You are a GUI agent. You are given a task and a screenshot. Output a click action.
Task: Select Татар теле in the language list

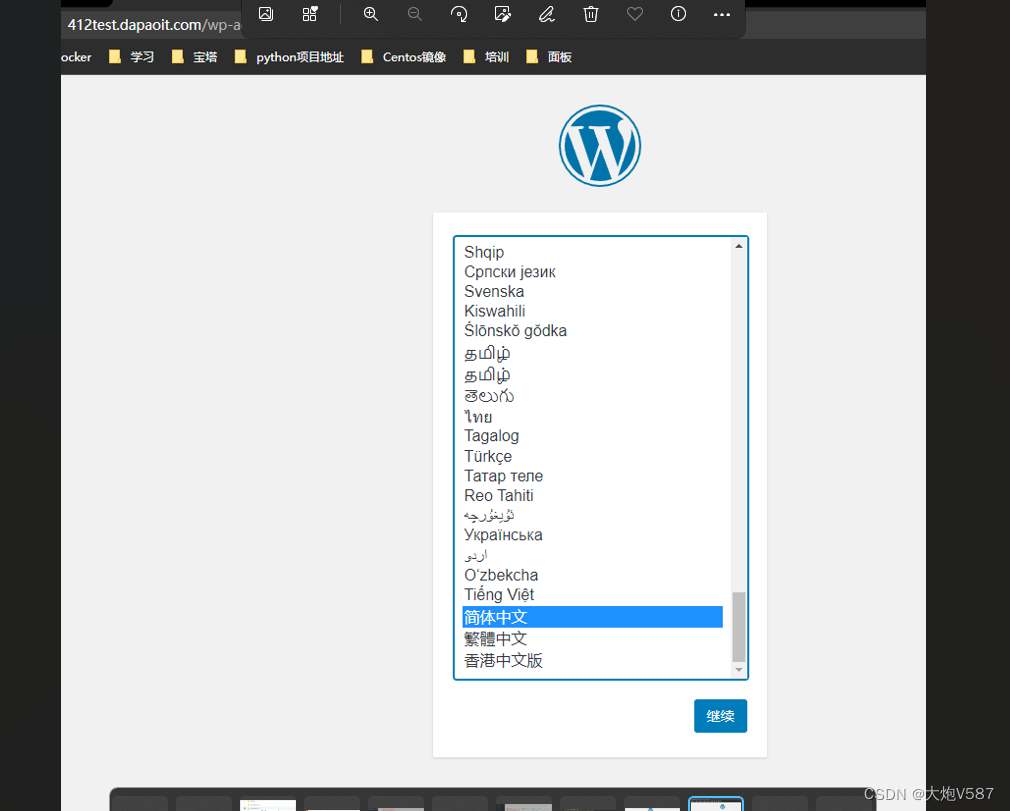pos(593,476)
